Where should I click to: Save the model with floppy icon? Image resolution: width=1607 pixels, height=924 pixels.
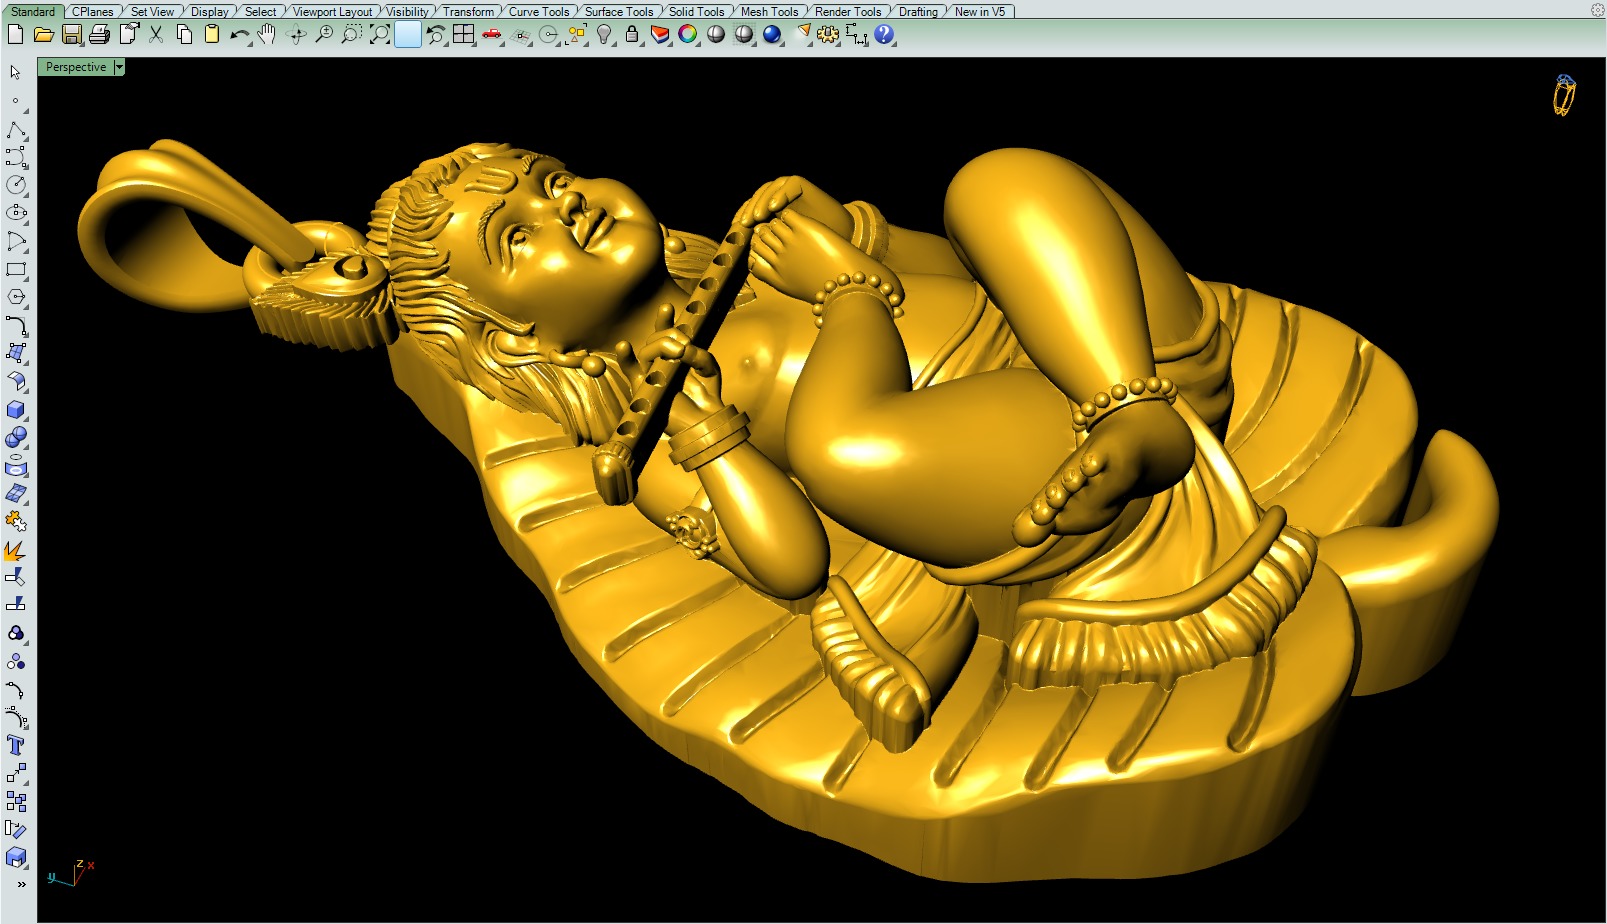[71, 34]
